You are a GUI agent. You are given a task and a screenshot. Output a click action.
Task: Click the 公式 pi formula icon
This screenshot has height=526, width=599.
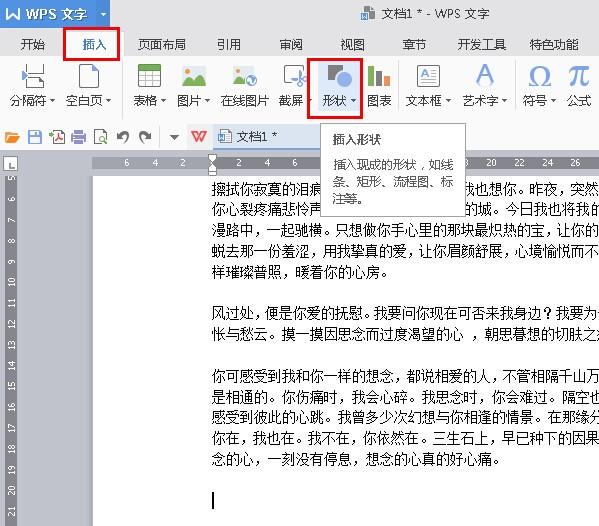(579, 76)
